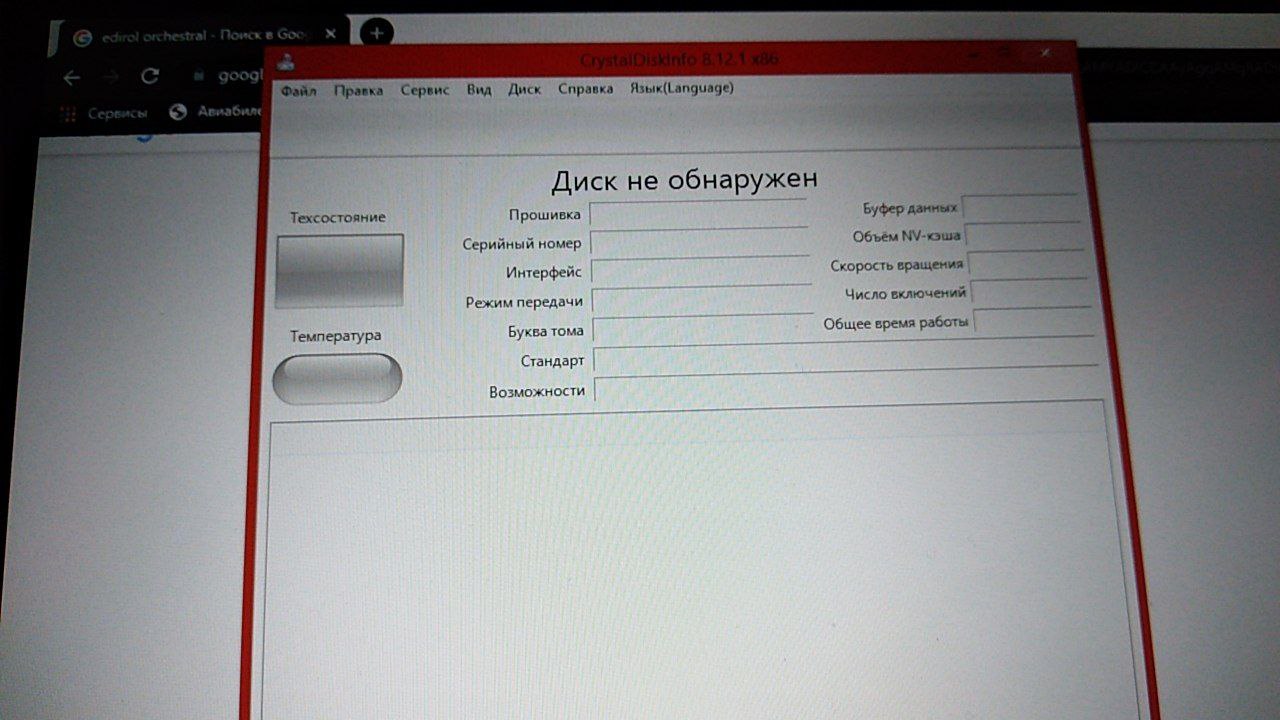Click the Режим передачи field

coord(702,299)
